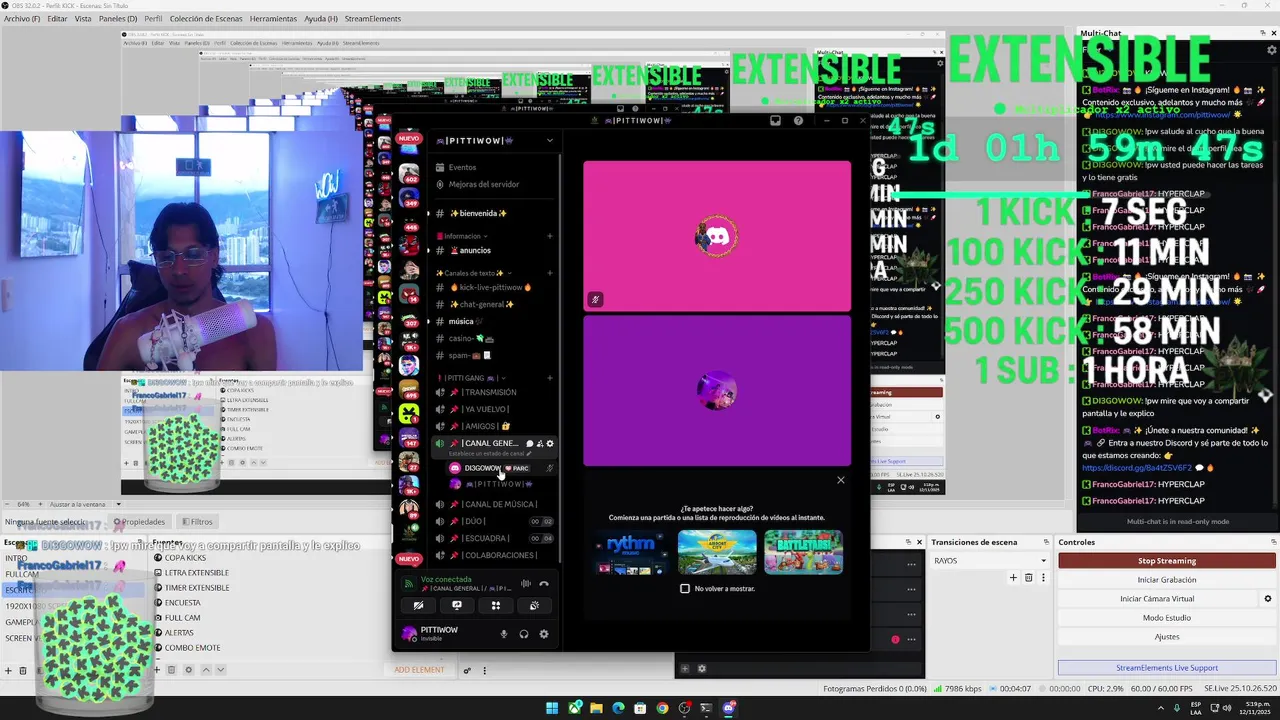Open Ajustes button in Controles
This screenshot has width=1280, height=720.
click(x=1167, y=637)
